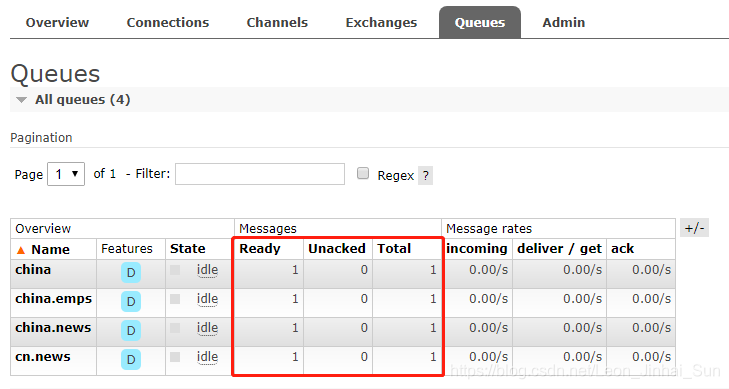
Task: Open the china.news queue details
Action: (53, 328)
